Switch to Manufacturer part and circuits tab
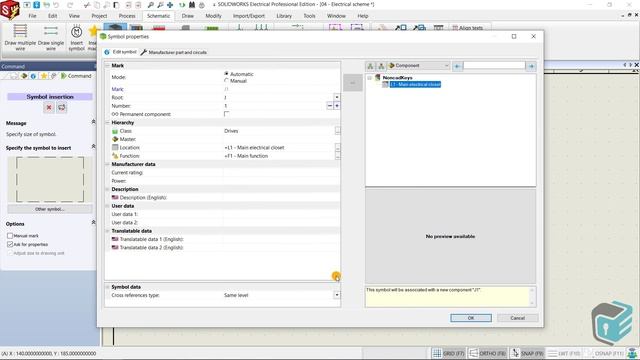640x360 pixels. pos(174,52)
